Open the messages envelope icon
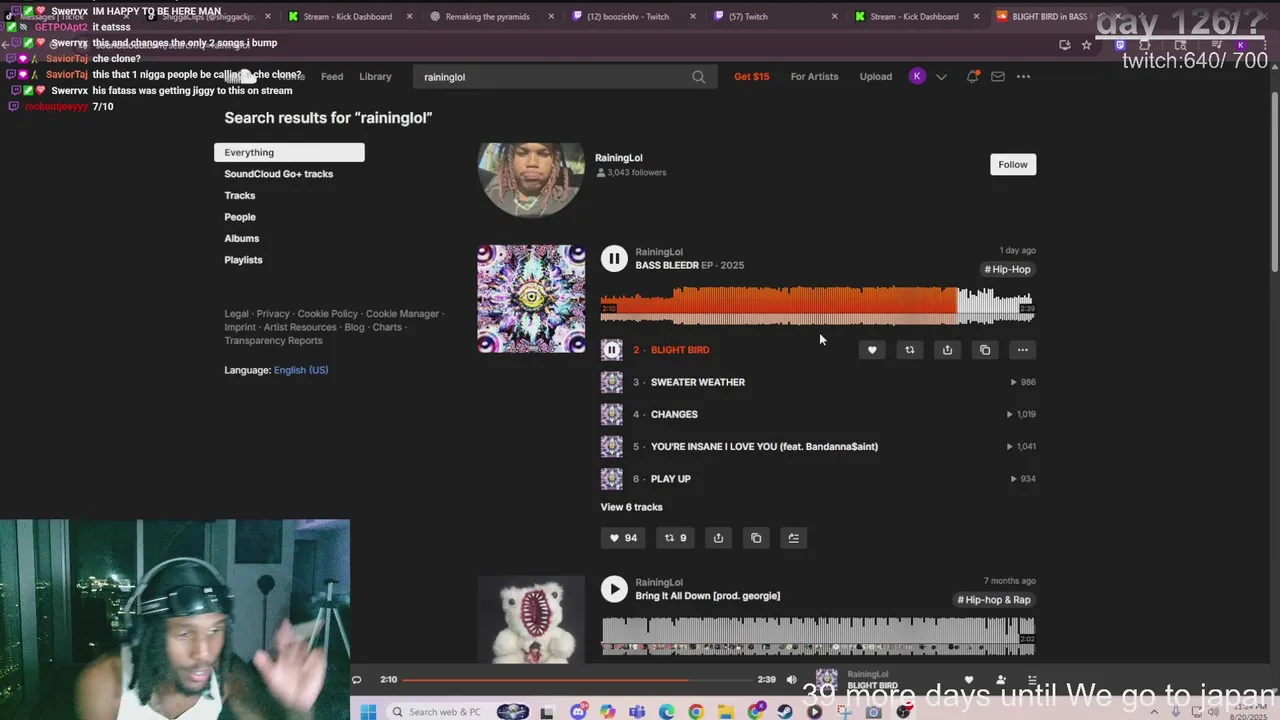Image resolution: width=1280 pixels, height=720 pixels. (998, 77)
